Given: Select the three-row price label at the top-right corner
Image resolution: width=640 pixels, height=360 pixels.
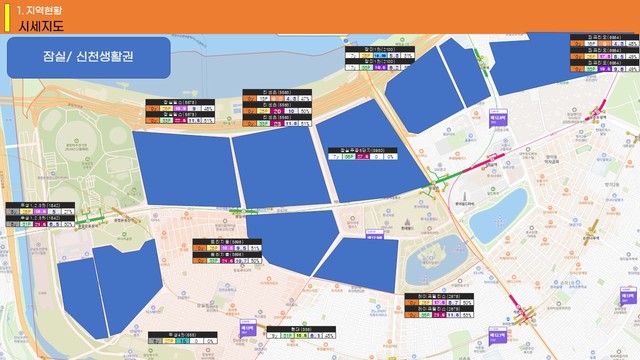Looking at the screenshot, I should [x=604, y=53].
